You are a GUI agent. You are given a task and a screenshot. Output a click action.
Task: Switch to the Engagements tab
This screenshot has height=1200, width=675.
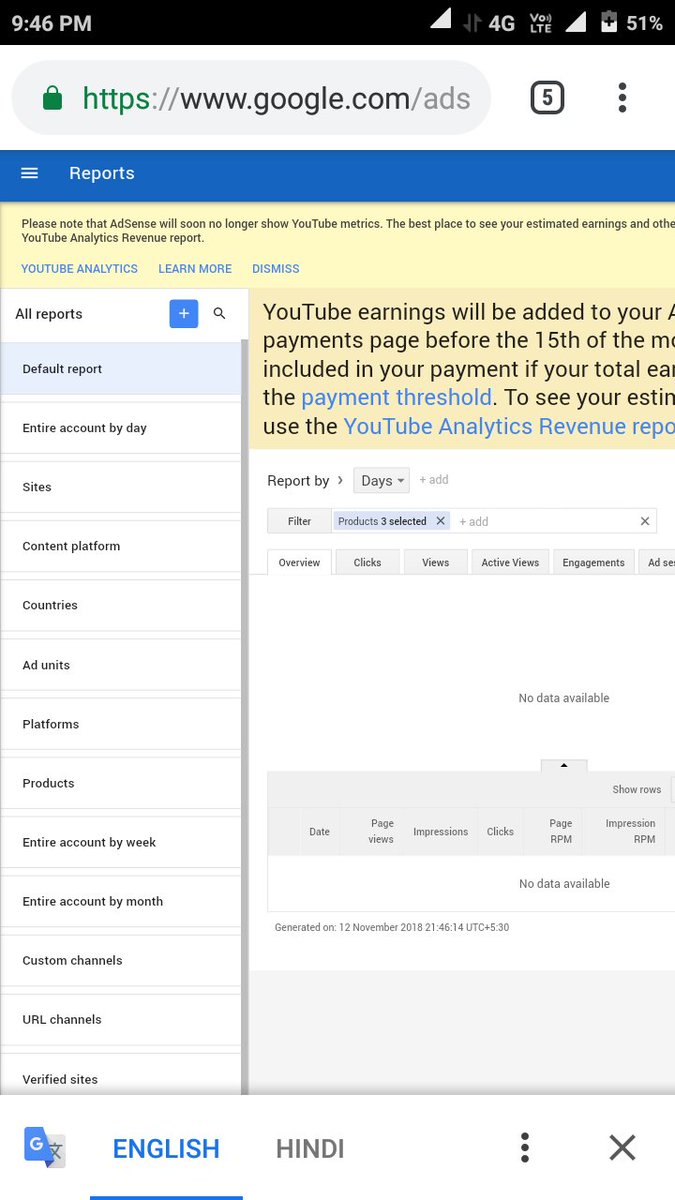click(x=593, y=563)
